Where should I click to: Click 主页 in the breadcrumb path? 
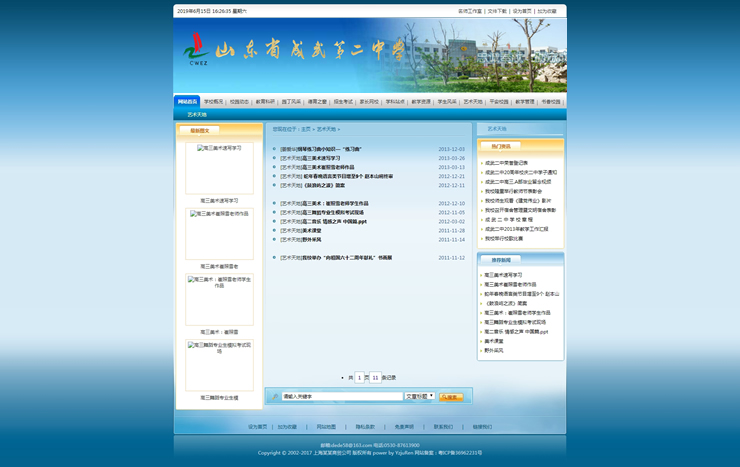tap(306, 129)
